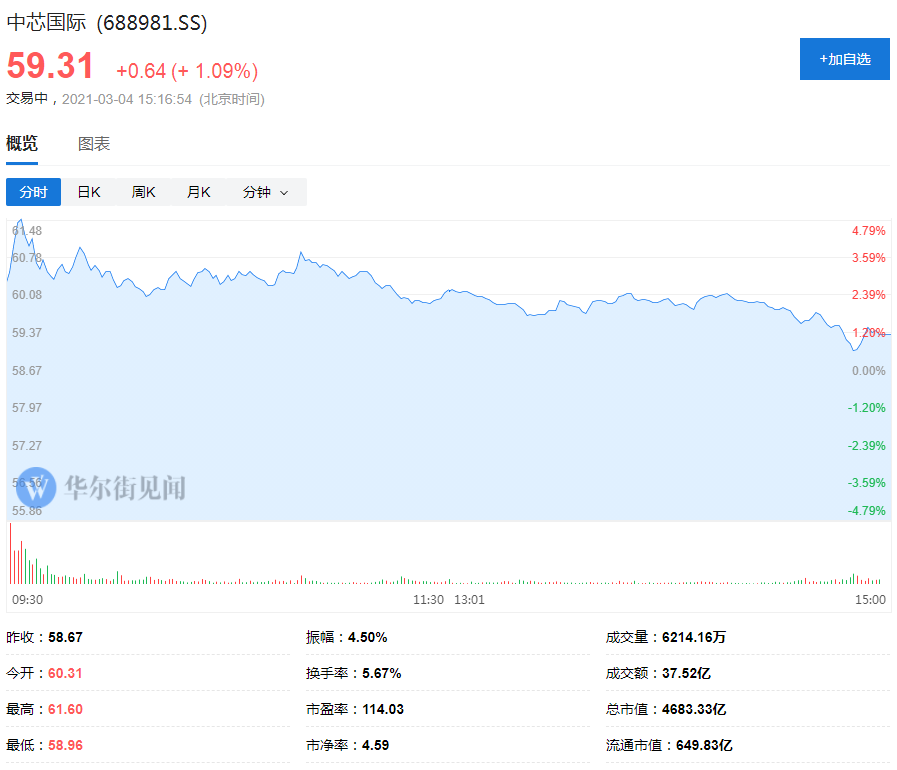Click the current price 59.31
Screen dimensions: 897x770
(50, 65)
